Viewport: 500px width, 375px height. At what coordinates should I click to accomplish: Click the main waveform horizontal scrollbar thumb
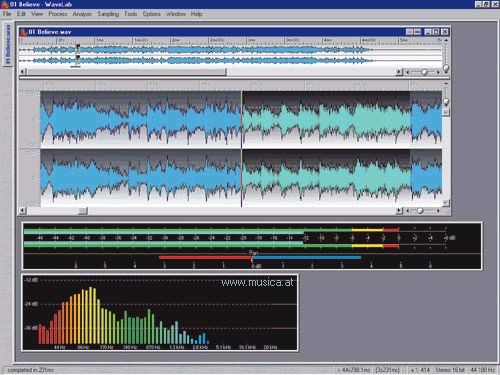point(83,211)
